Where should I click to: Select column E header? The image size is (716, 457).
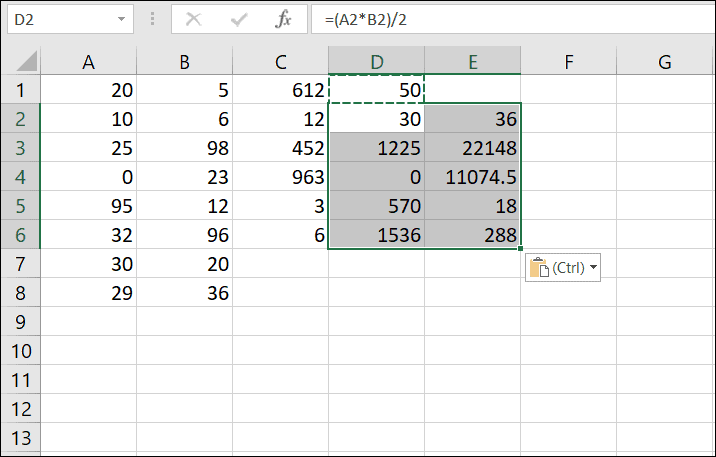(x=473, y=61)
